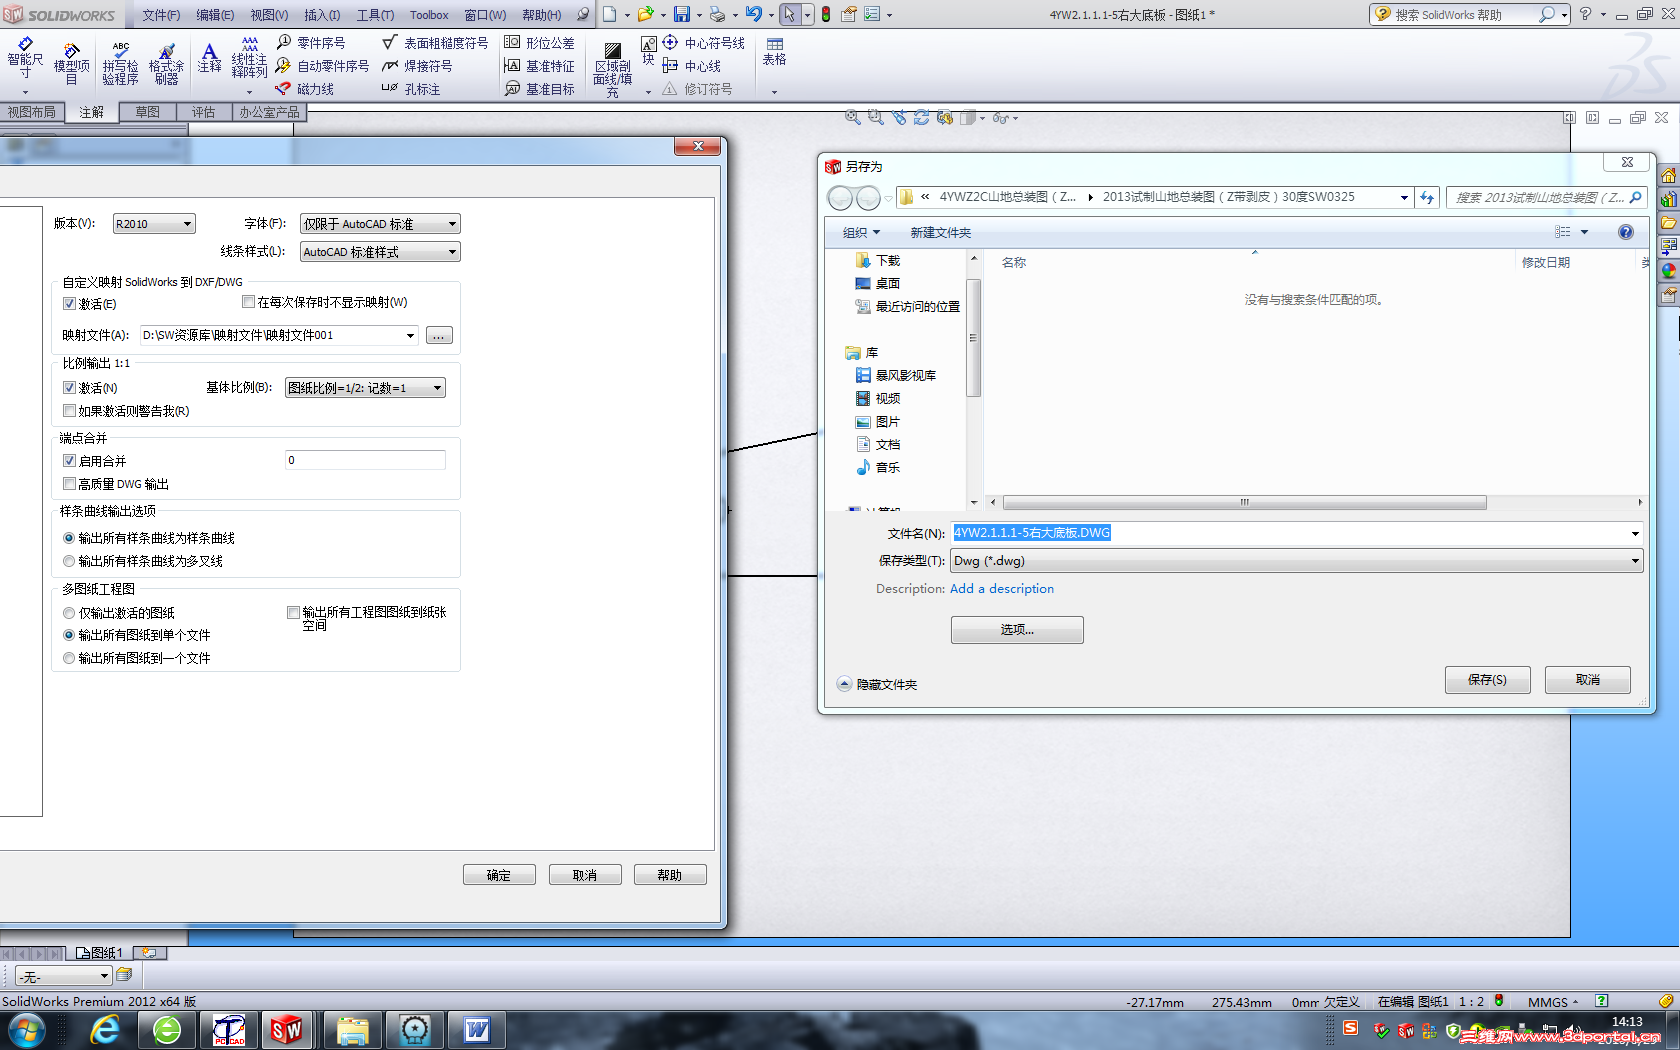Select 仅输出激活的图纸 radio option
This screenshot has width=1680, height=1050.
tap(69, 613)
